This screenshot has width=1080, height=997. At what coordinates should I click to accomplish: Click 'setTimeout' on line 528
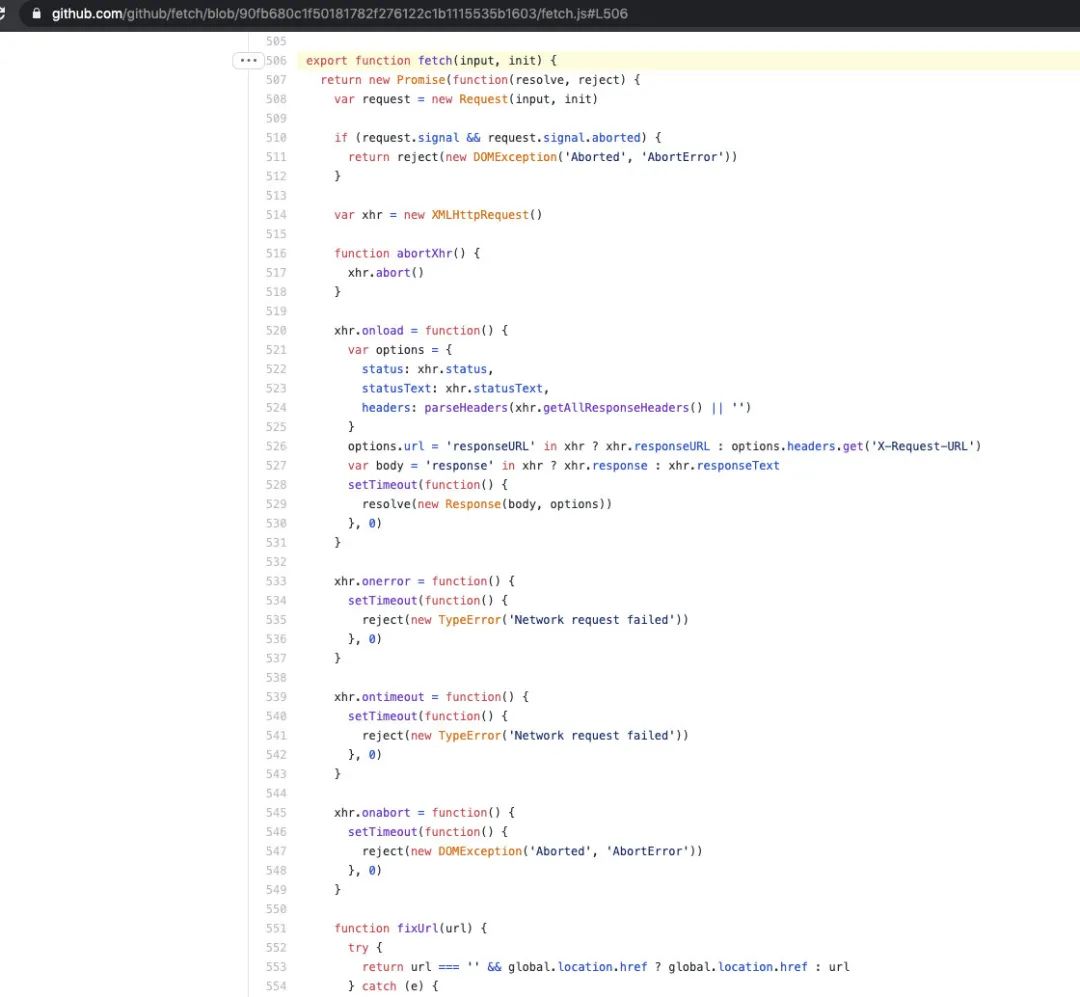(x=382, y=485)
